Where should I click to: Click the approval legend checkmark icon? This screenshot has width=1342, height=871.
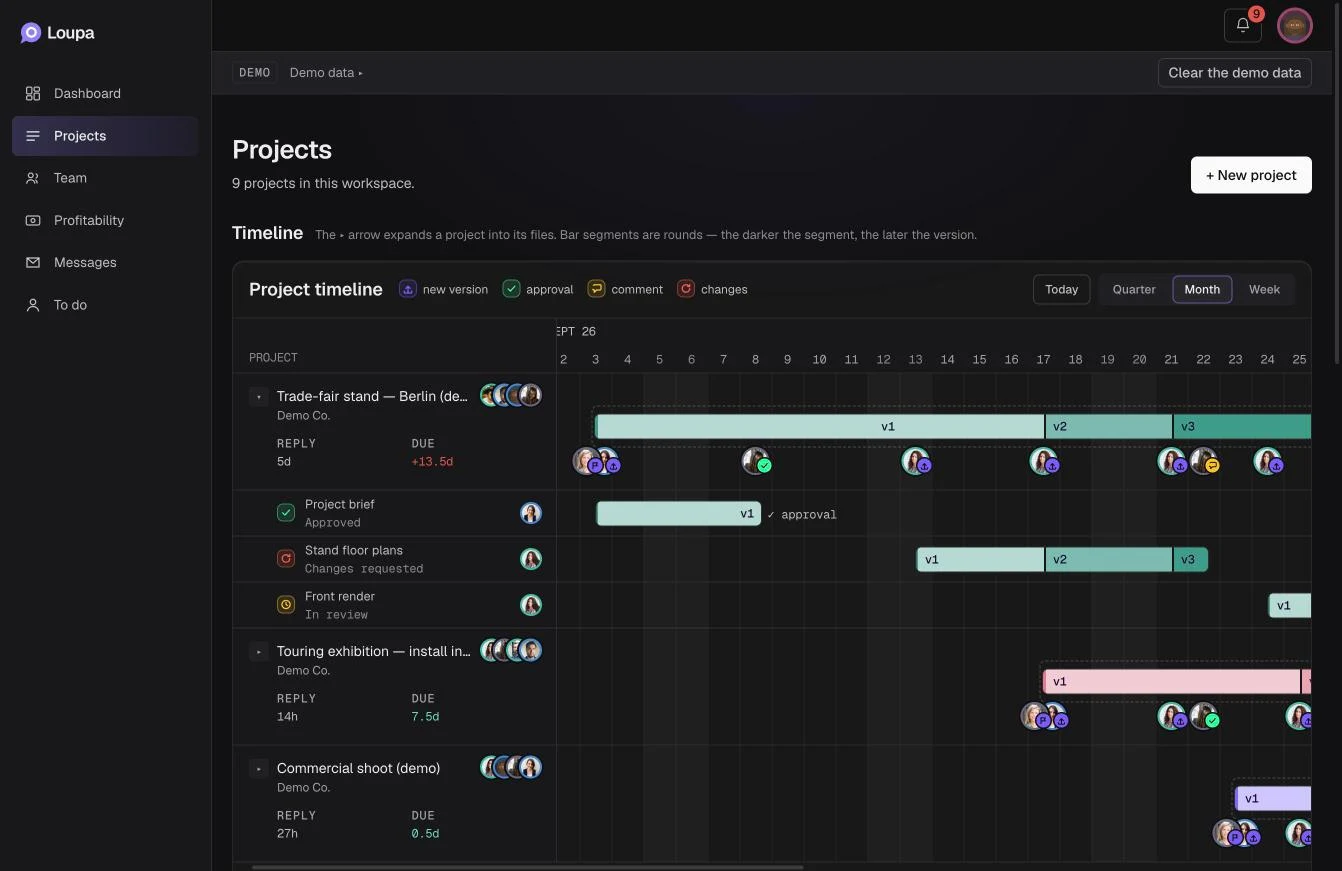click(511, 289)
